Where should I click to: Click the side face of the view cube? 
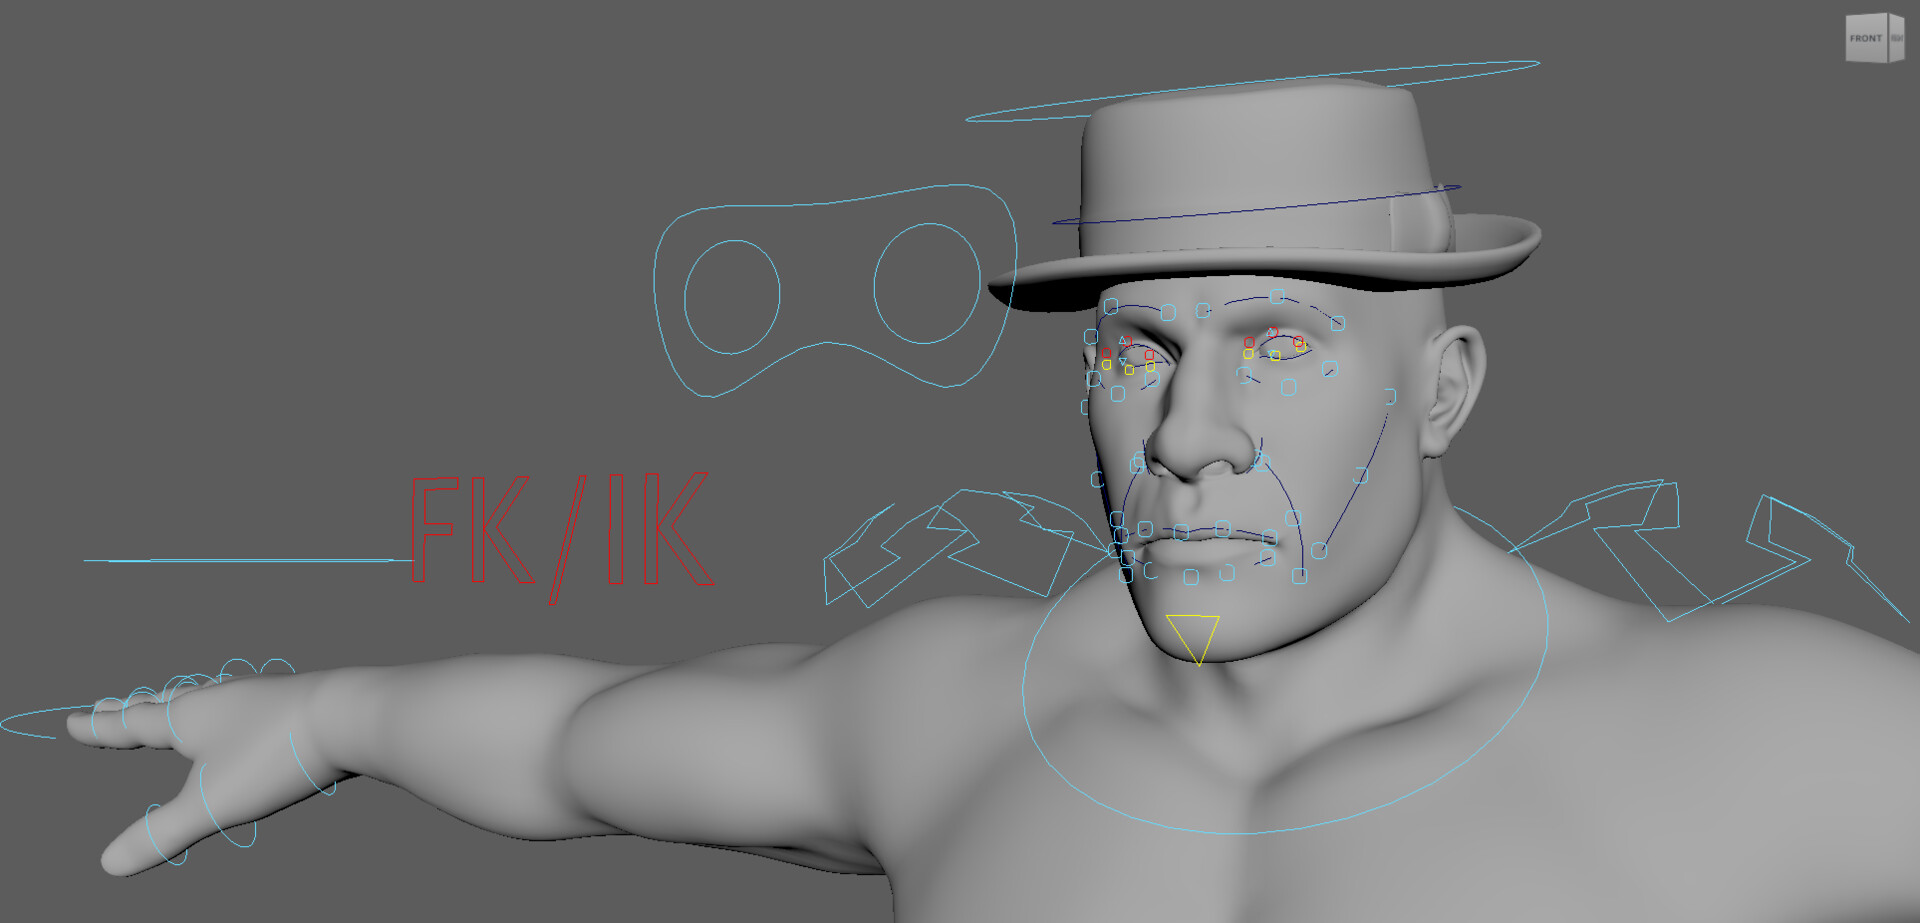[1896, 38]
